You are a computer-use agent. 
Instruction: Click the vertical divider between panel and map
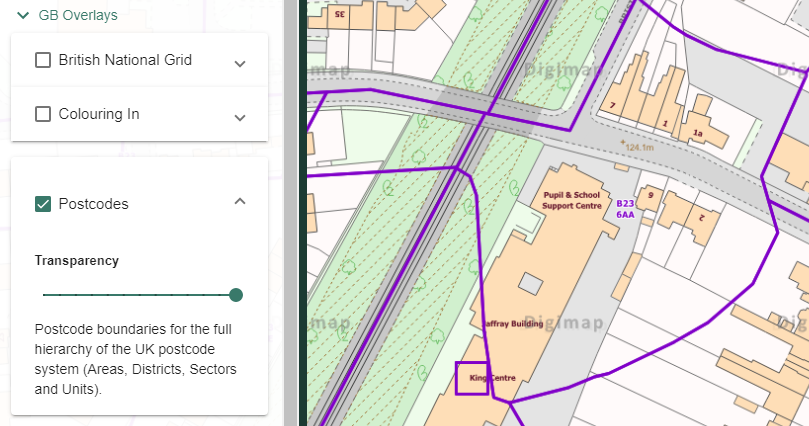[x=290, y=213]
